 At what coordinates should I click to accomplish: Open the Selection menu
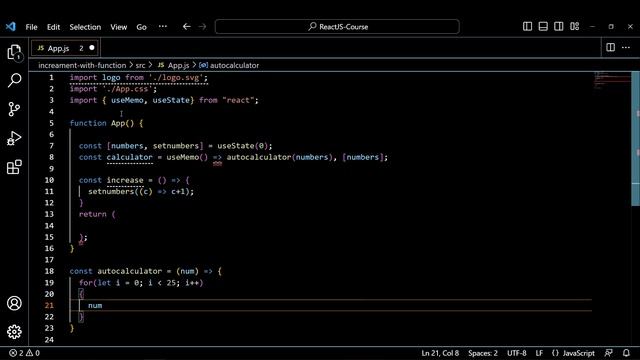85,27
